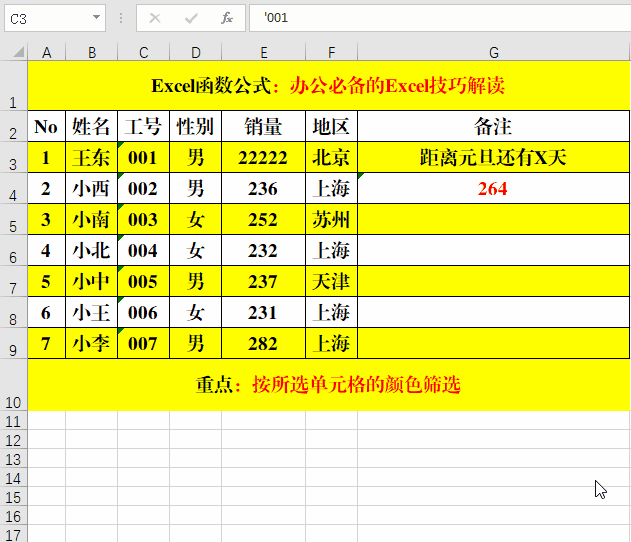The image size is (631, 542).
Task: Select column F header
Action: pos(332,52)
